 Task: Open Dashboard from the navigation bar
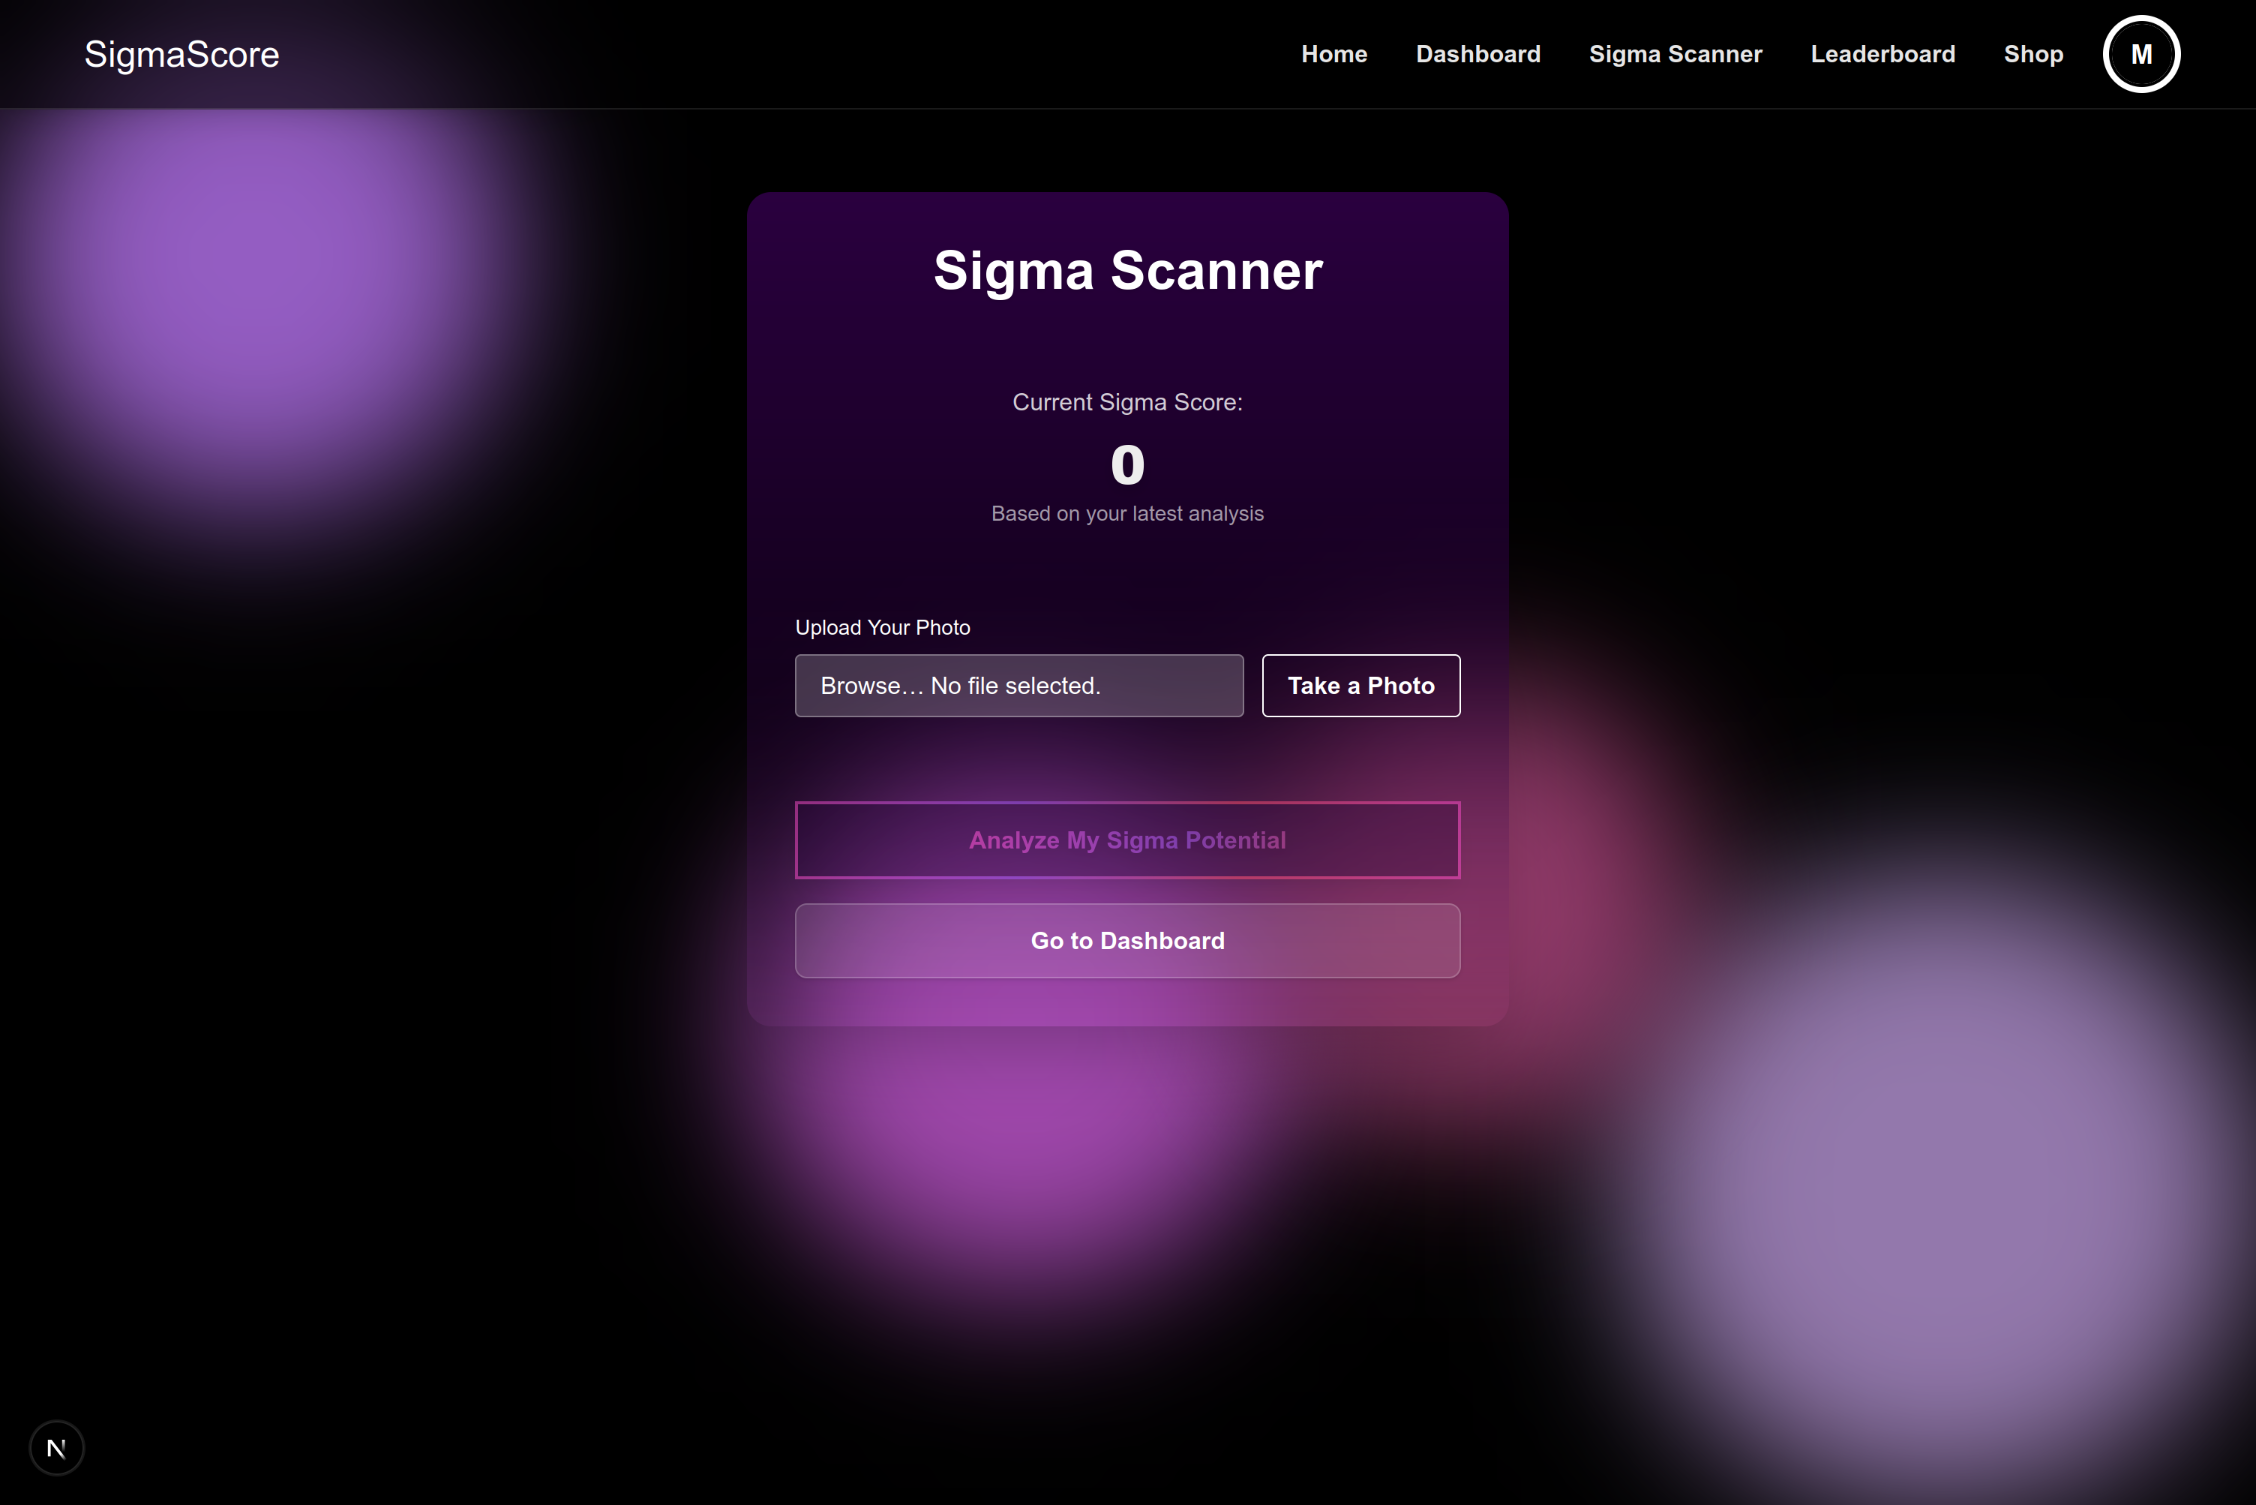[1477, 54]
